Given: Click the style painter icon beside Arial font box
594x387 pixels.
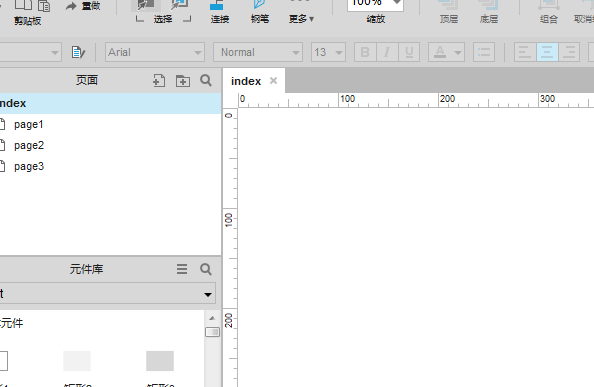Looking at the screenshot, I should point(78,52).
